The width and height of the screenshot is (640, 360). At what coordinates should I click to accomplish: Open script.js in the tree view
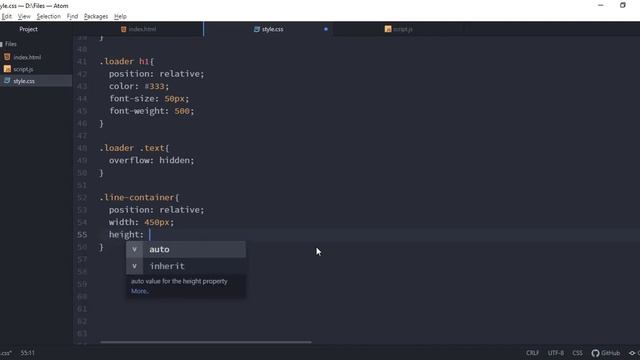tap(23, 69)
